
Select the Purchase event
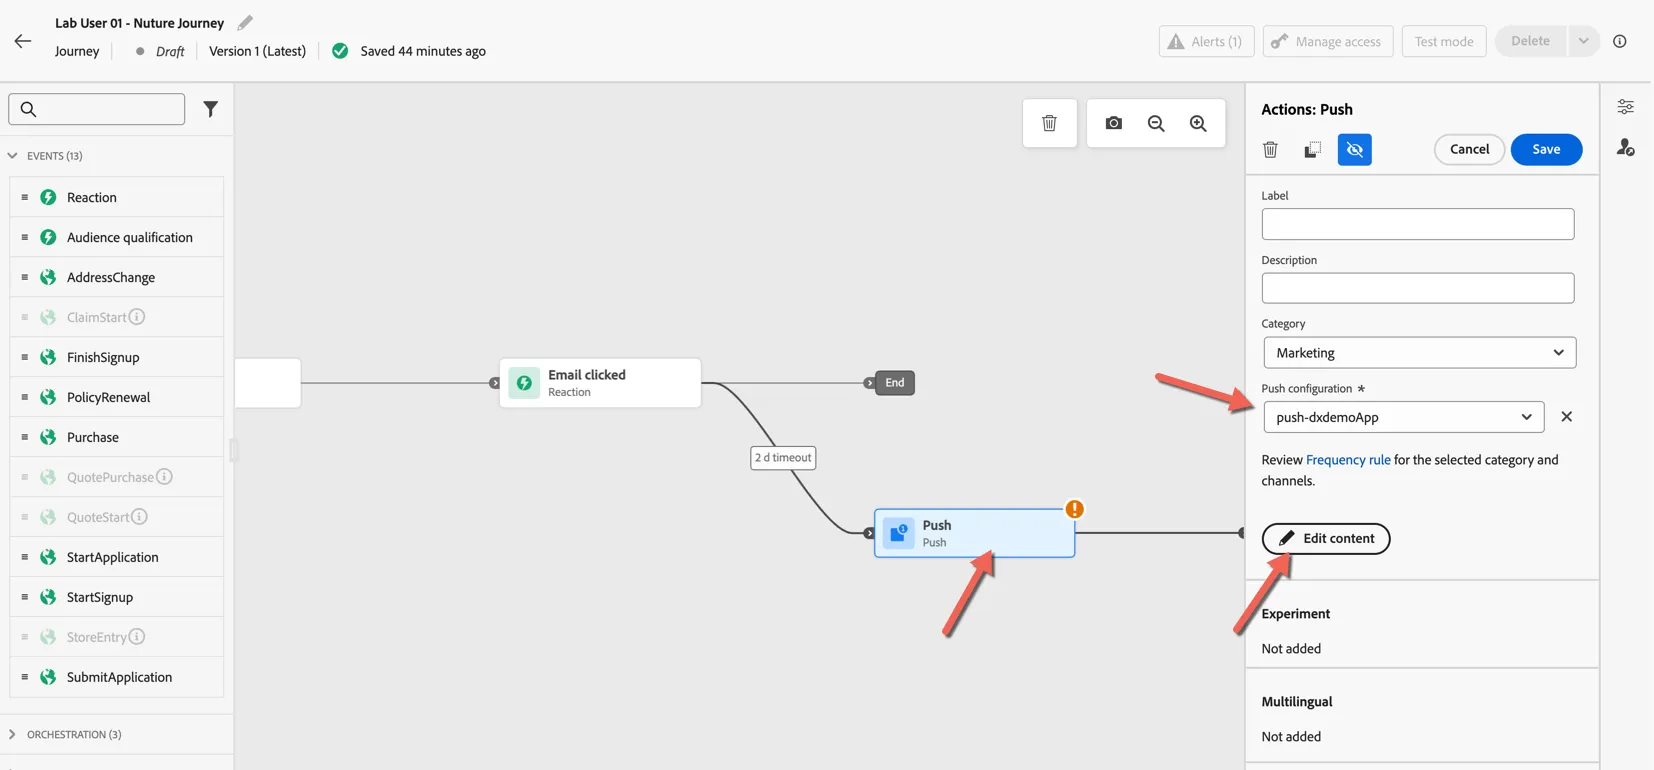(x=117, y=437)
